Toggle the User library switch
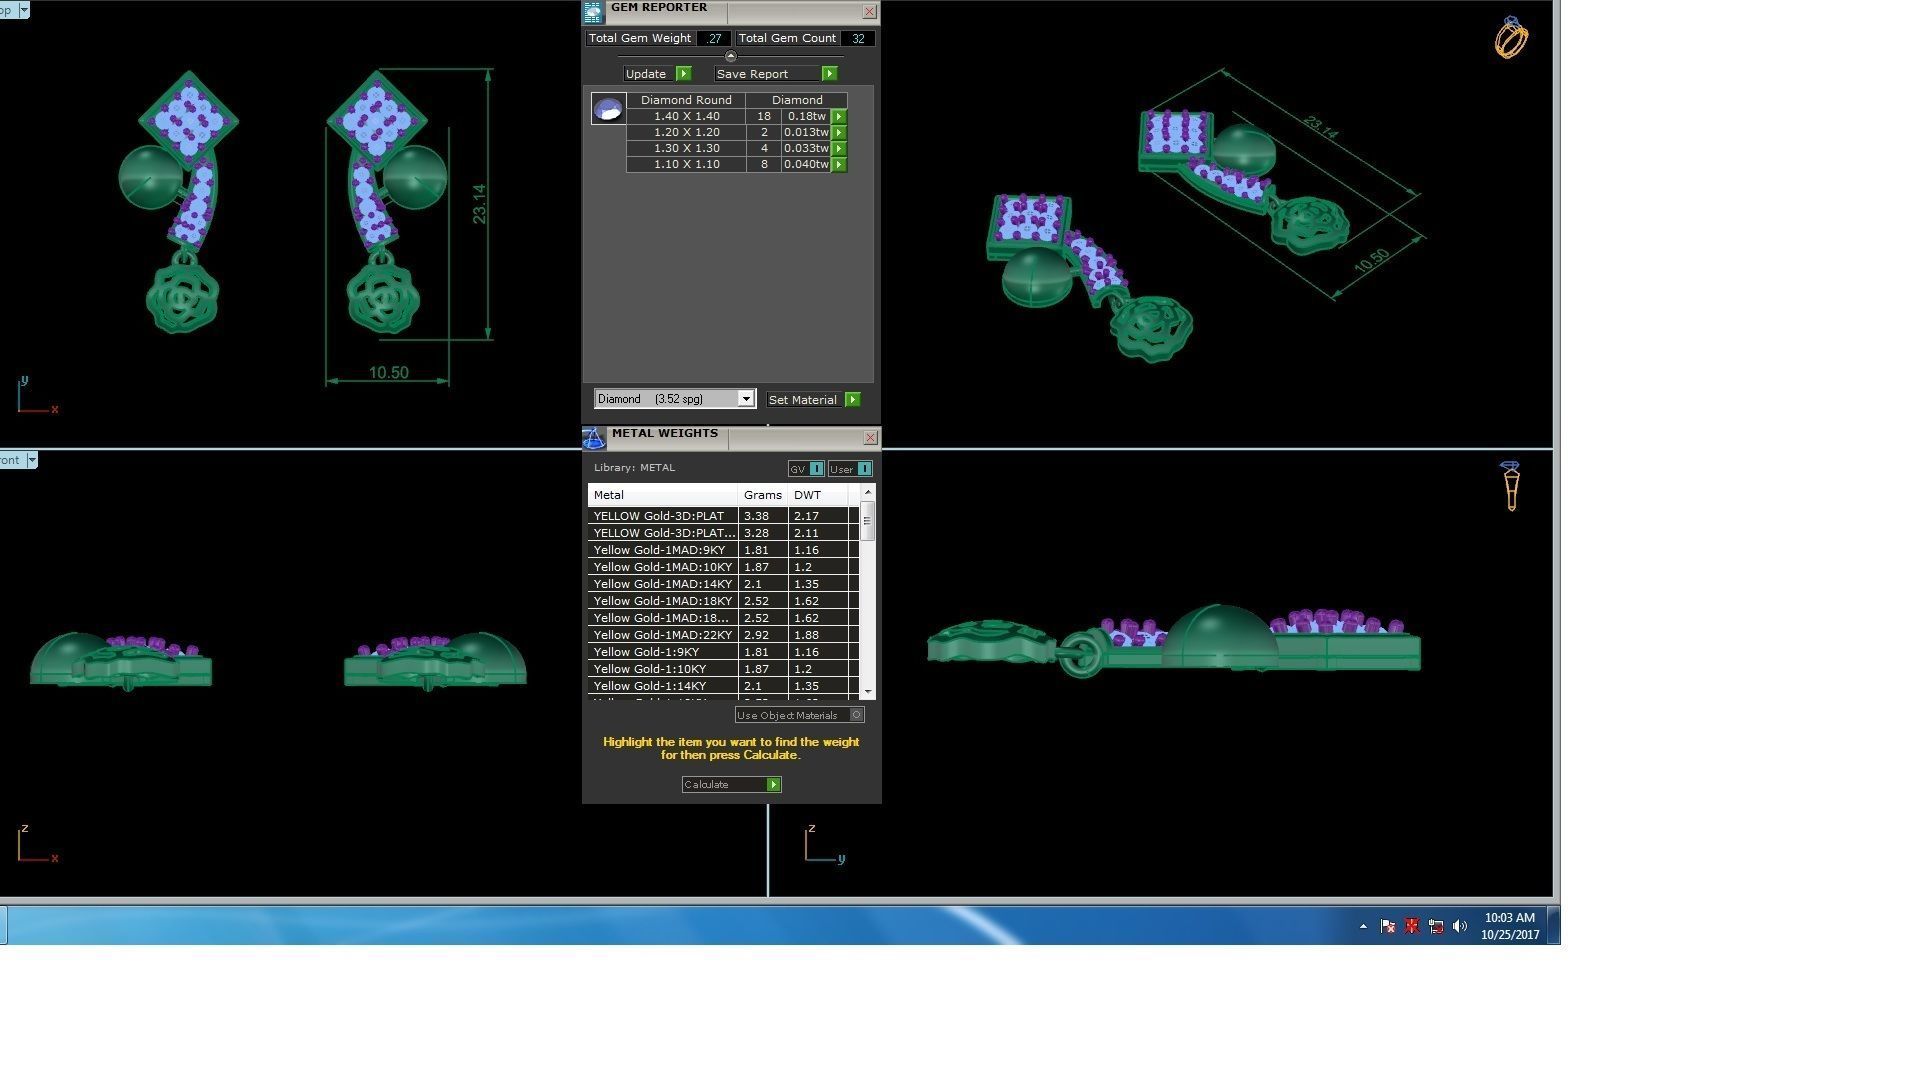 pyautogui.click(x=864, y=469)
